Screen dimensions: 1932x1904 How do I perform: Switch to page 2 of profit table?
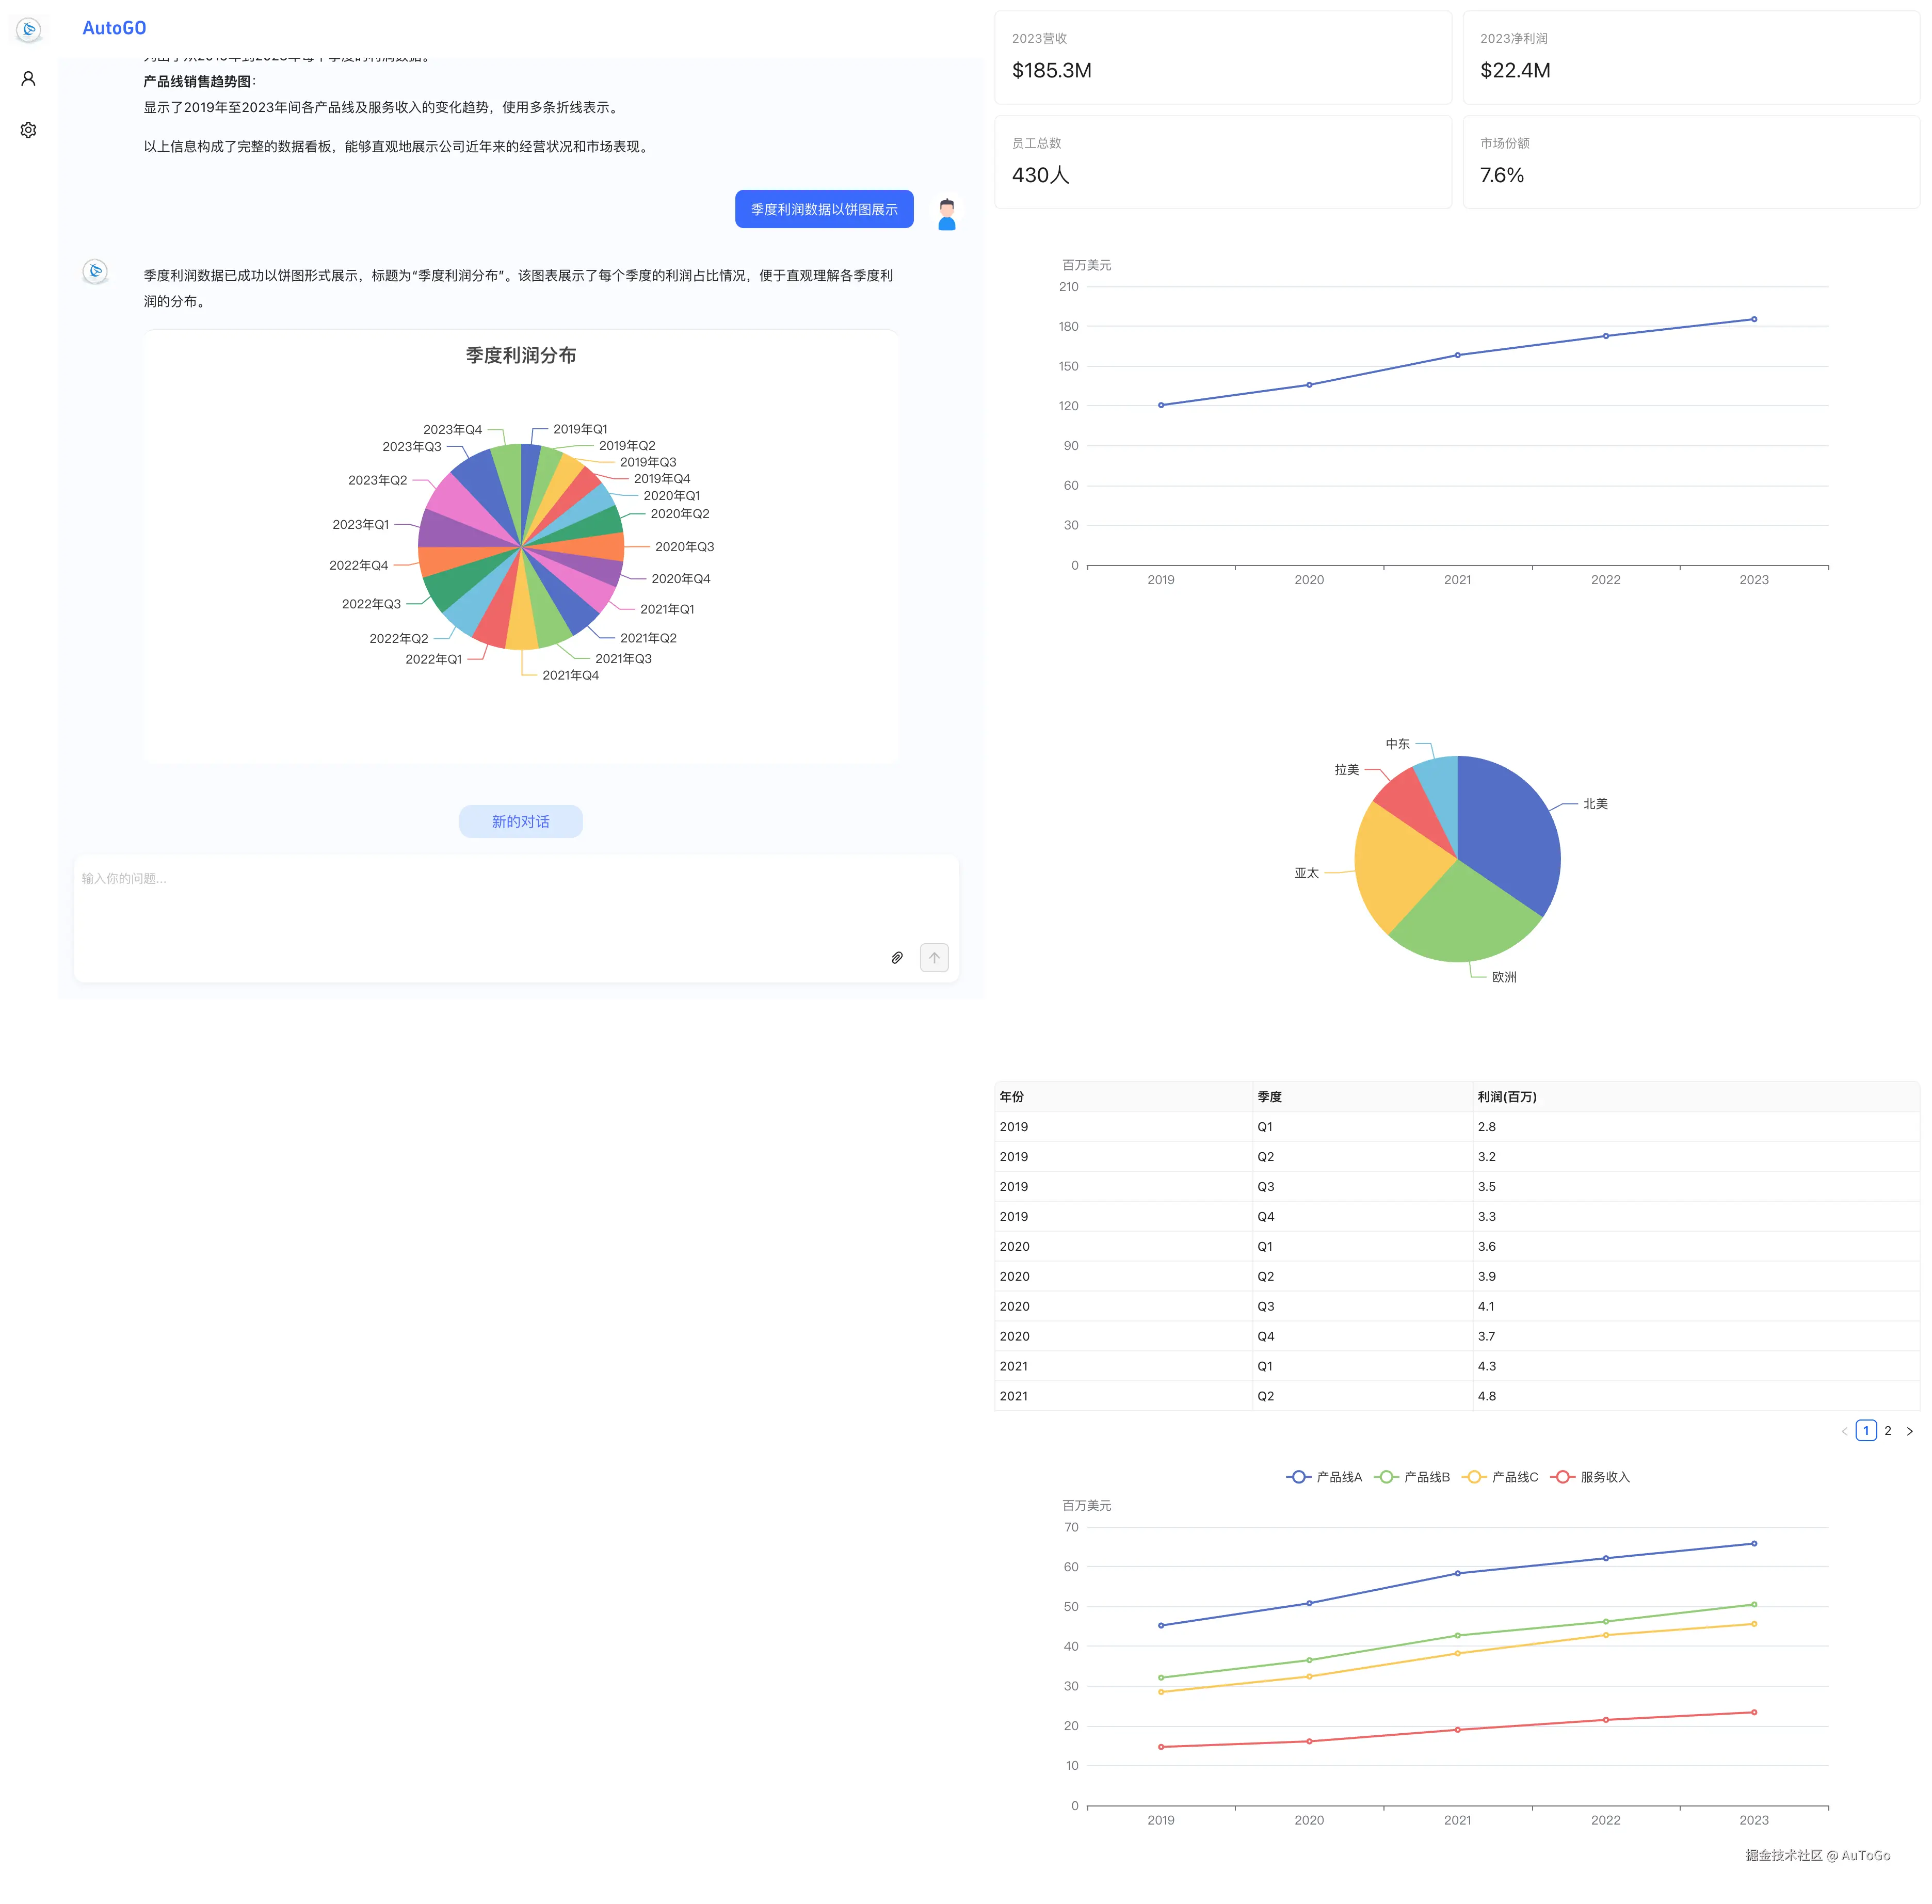[x=1887, y=1431]
